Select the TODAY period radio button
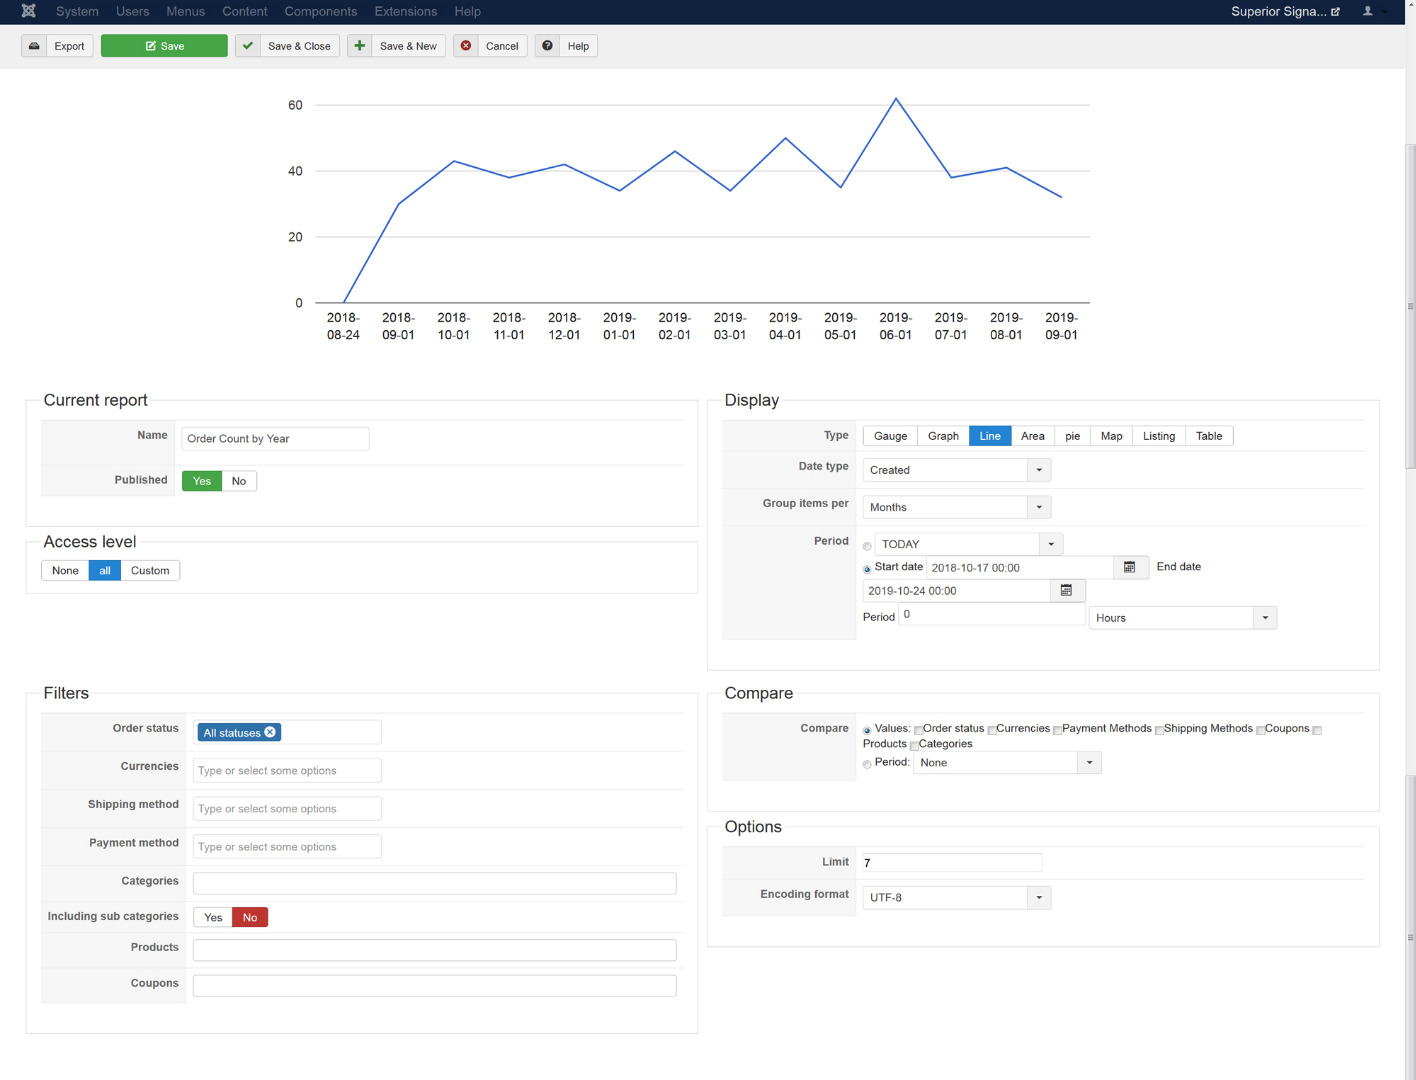 click(x=867, y=546)
